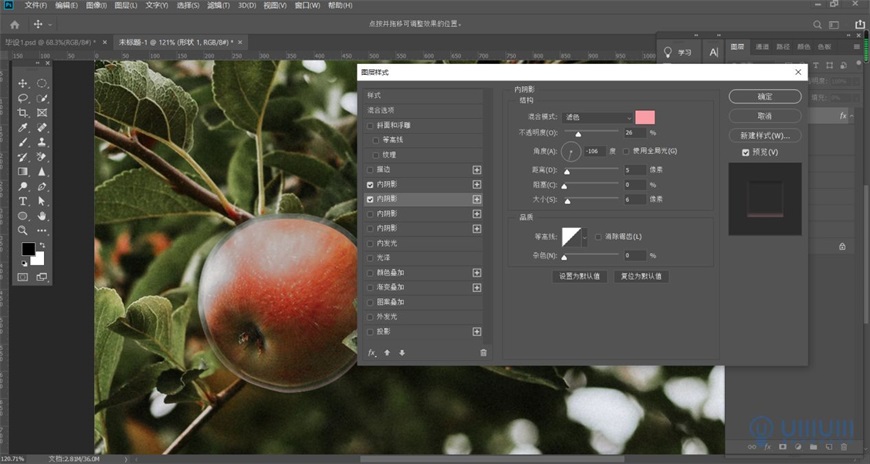
Task: Select the Eraser tool
Action: (x=42, y=157)
